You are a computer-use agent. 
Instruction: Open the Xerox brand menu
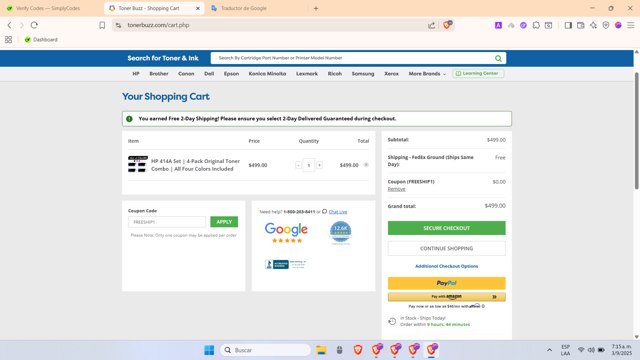pos(391,74)
